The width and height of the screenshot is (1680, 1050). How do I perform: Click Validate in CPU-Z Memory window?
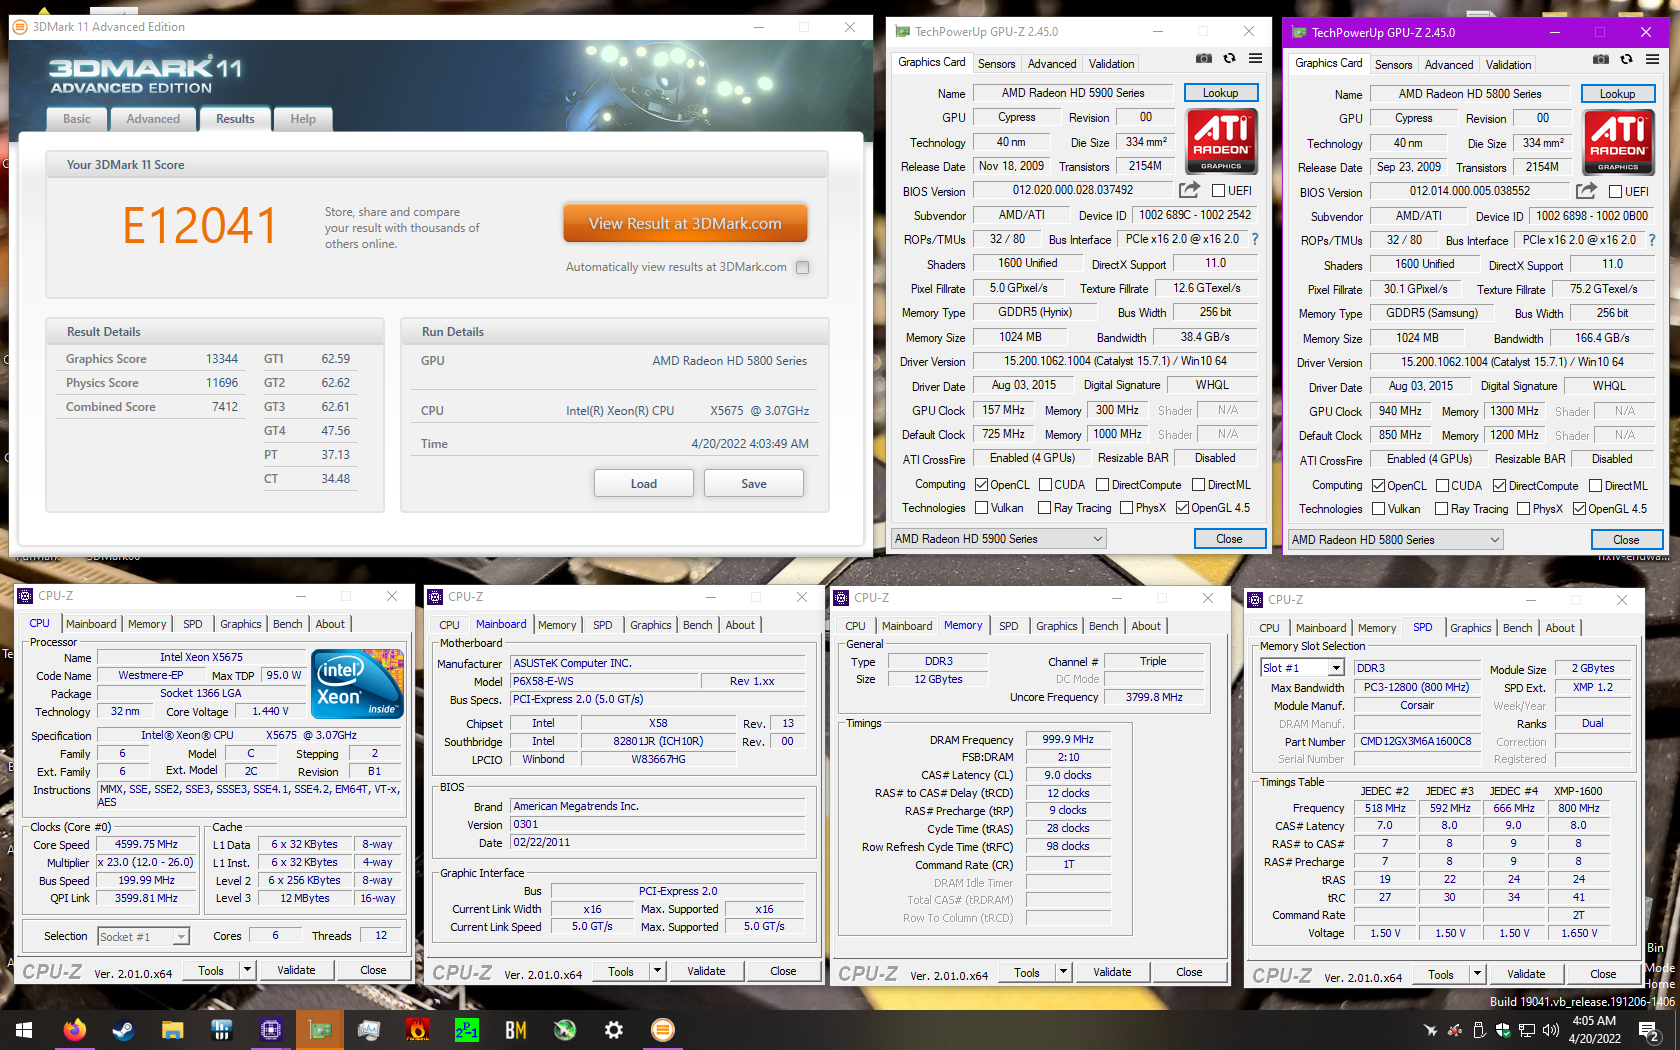point(1112,972)
